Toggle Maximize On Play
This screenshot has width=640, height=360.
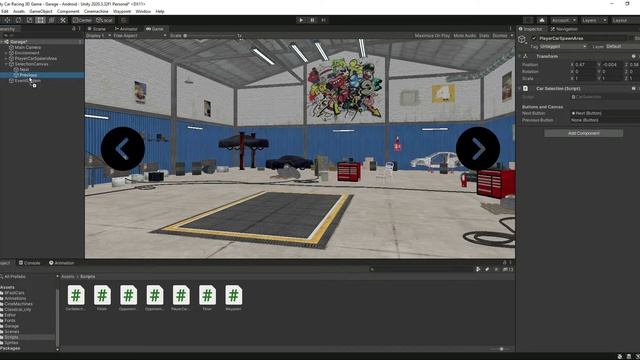pyautogui.click(x=432, y=36)
